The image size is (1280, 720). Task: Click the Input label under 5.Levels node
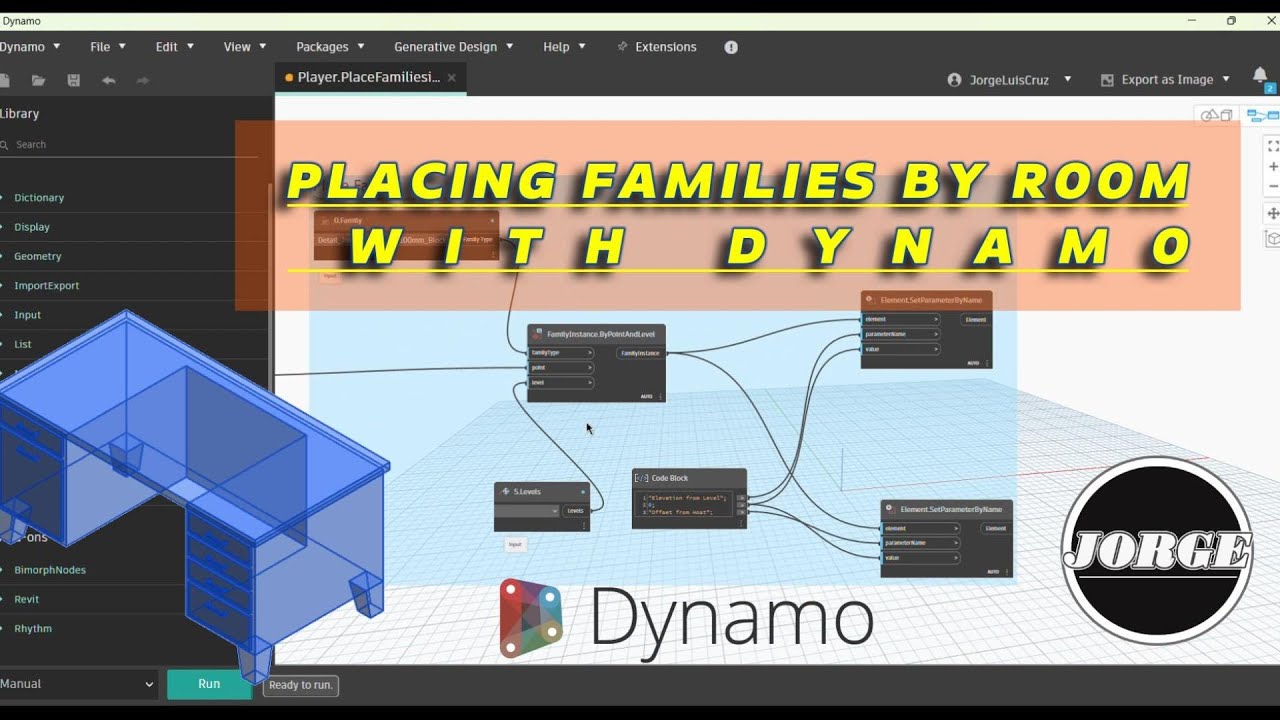515,545
